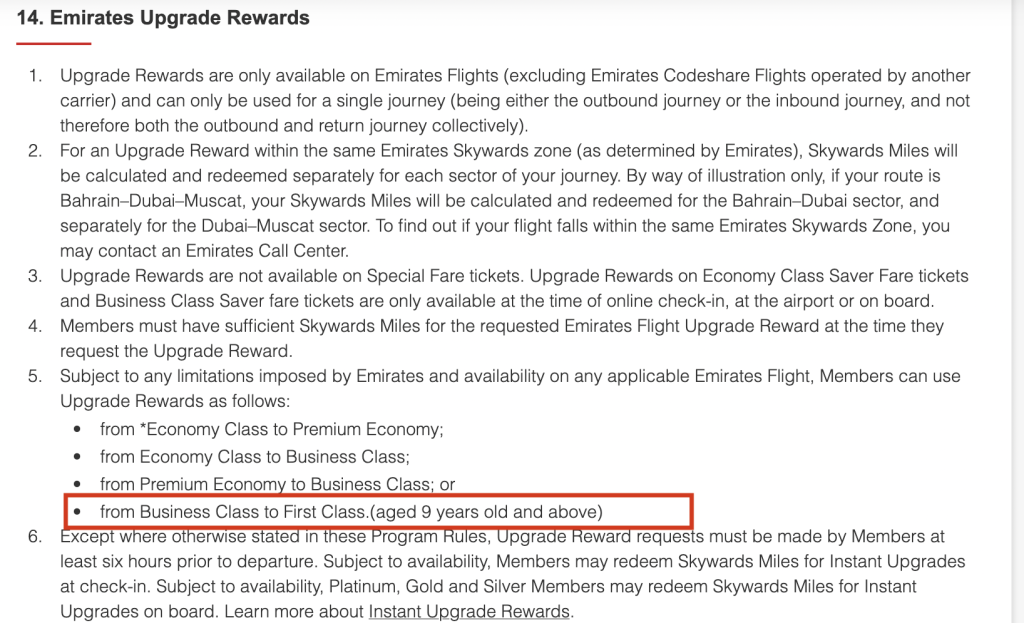Viewport: 1024px width, 623px height.
Task: Click list number 3 marker
Action: click(35, 276)
